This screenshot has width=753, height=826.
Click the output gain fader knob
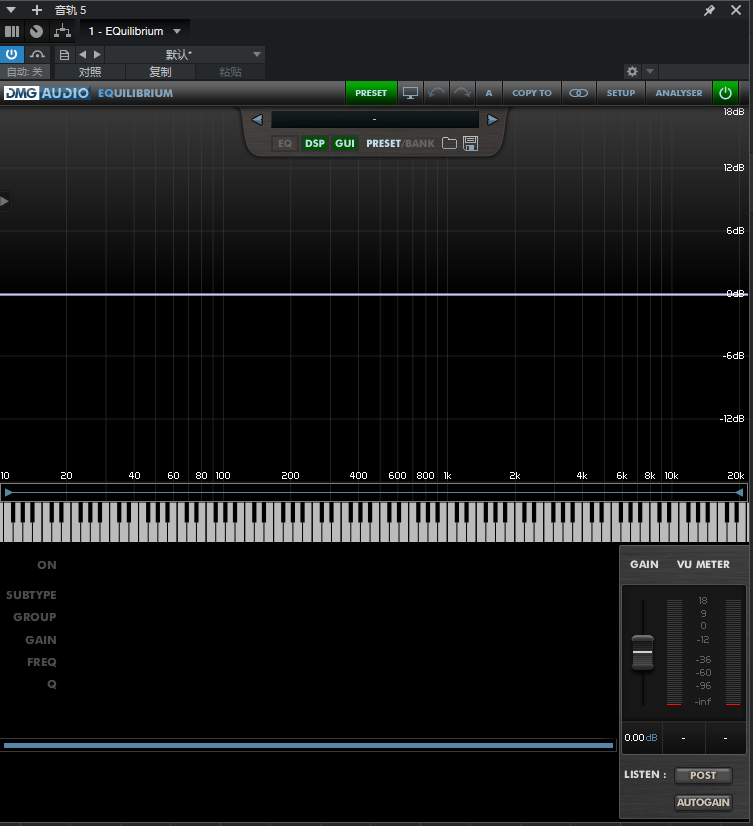[642, 652]
